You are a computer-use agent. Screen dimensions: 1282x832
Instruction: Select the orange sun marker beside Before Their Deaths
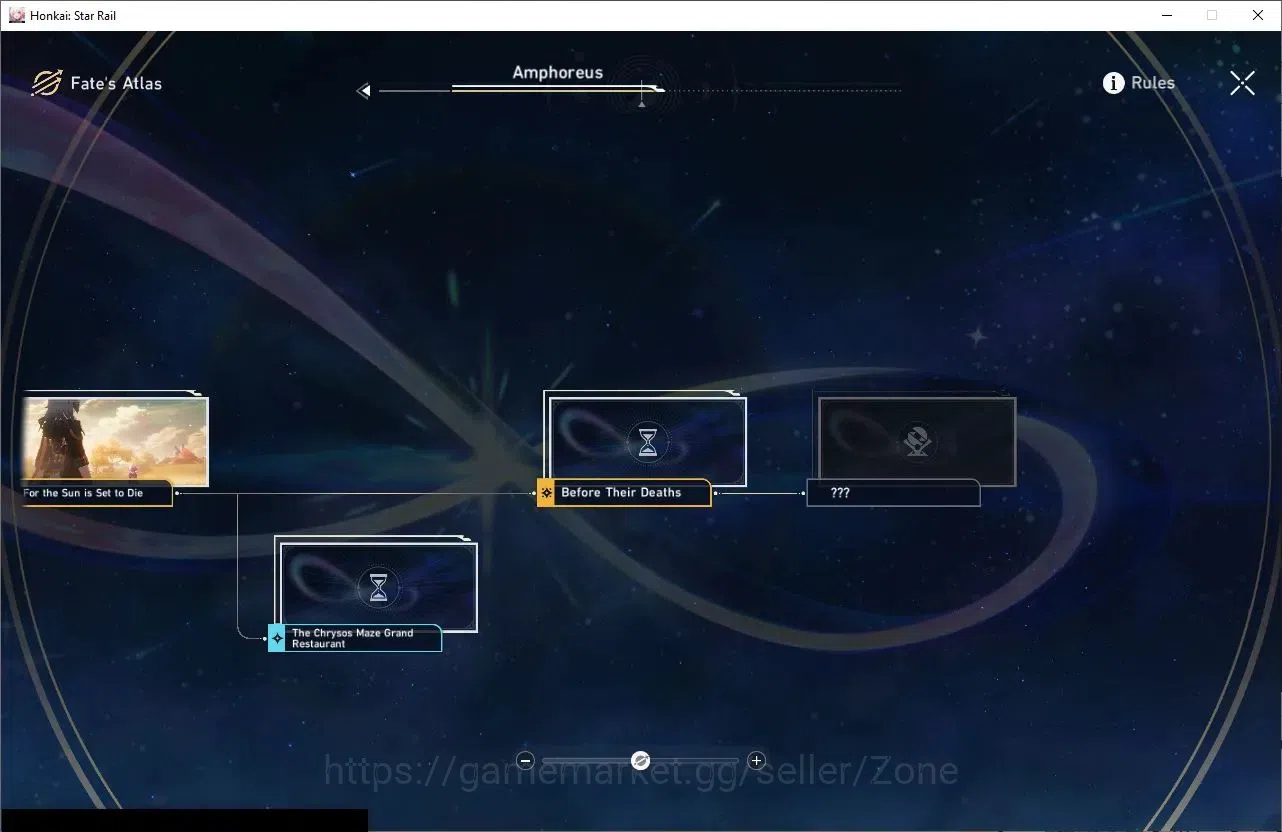coord(546,493)
